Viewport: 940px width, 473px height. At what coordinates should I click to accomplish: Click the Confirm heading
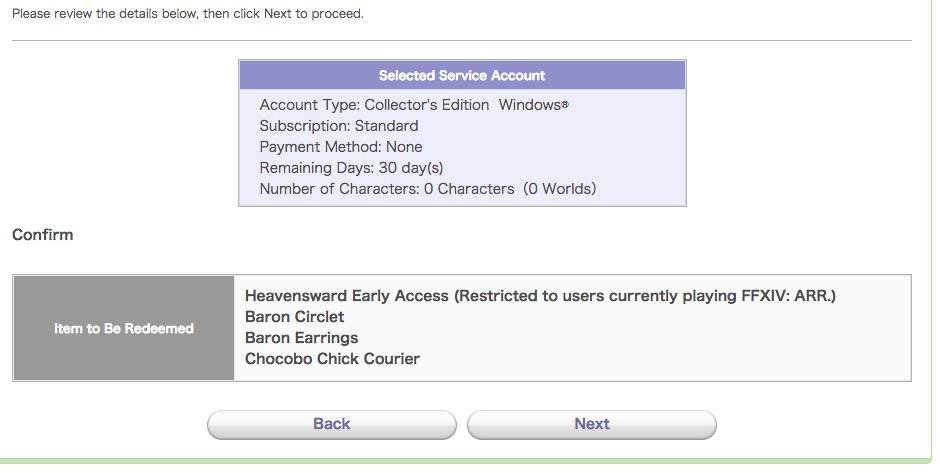(43, 235)
